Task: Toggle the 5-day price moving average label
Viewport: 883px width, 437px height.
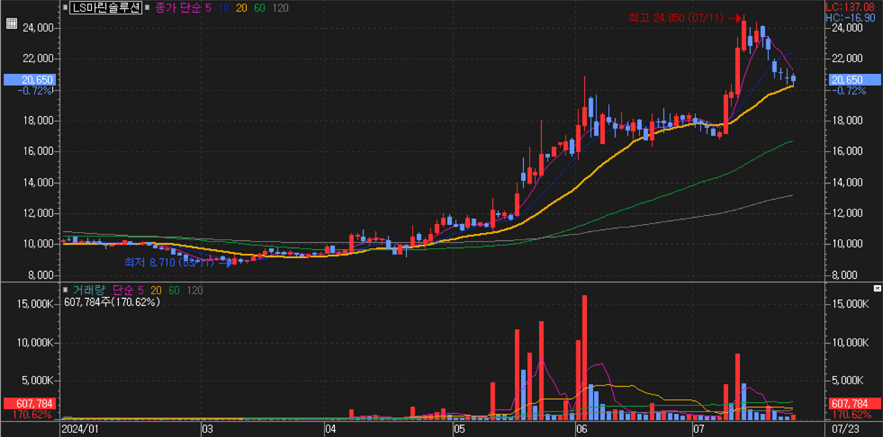Action: (206, 7)
